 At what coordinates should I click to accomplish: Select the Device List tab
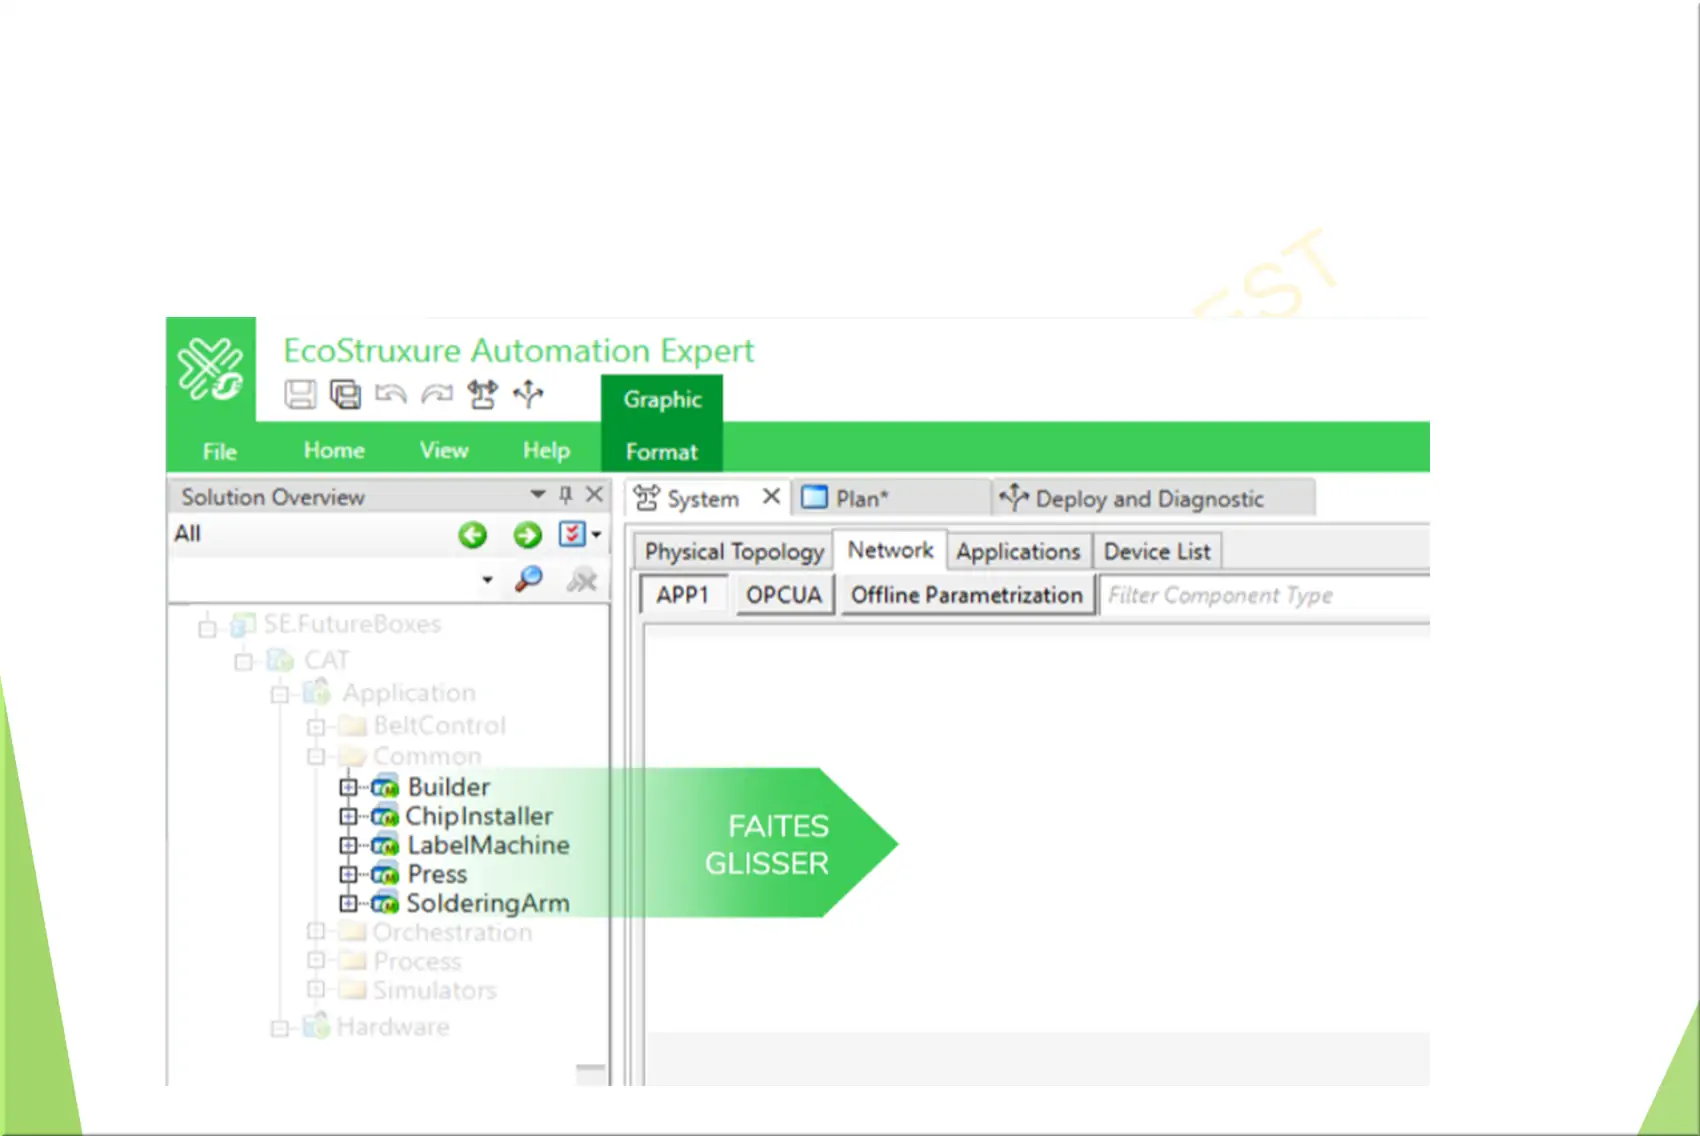pos(1157,551)
